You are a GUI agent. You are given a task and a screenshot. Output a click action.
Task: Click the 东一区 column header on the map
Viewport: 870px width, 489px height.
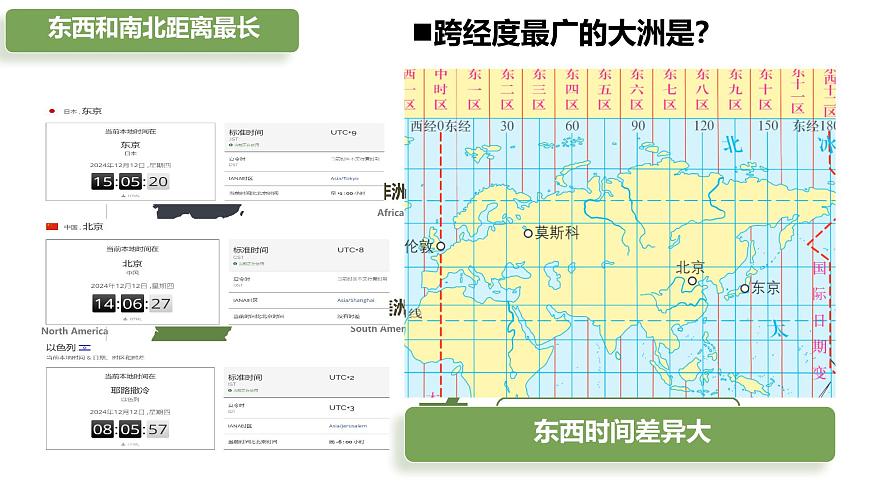coord(474,89)
